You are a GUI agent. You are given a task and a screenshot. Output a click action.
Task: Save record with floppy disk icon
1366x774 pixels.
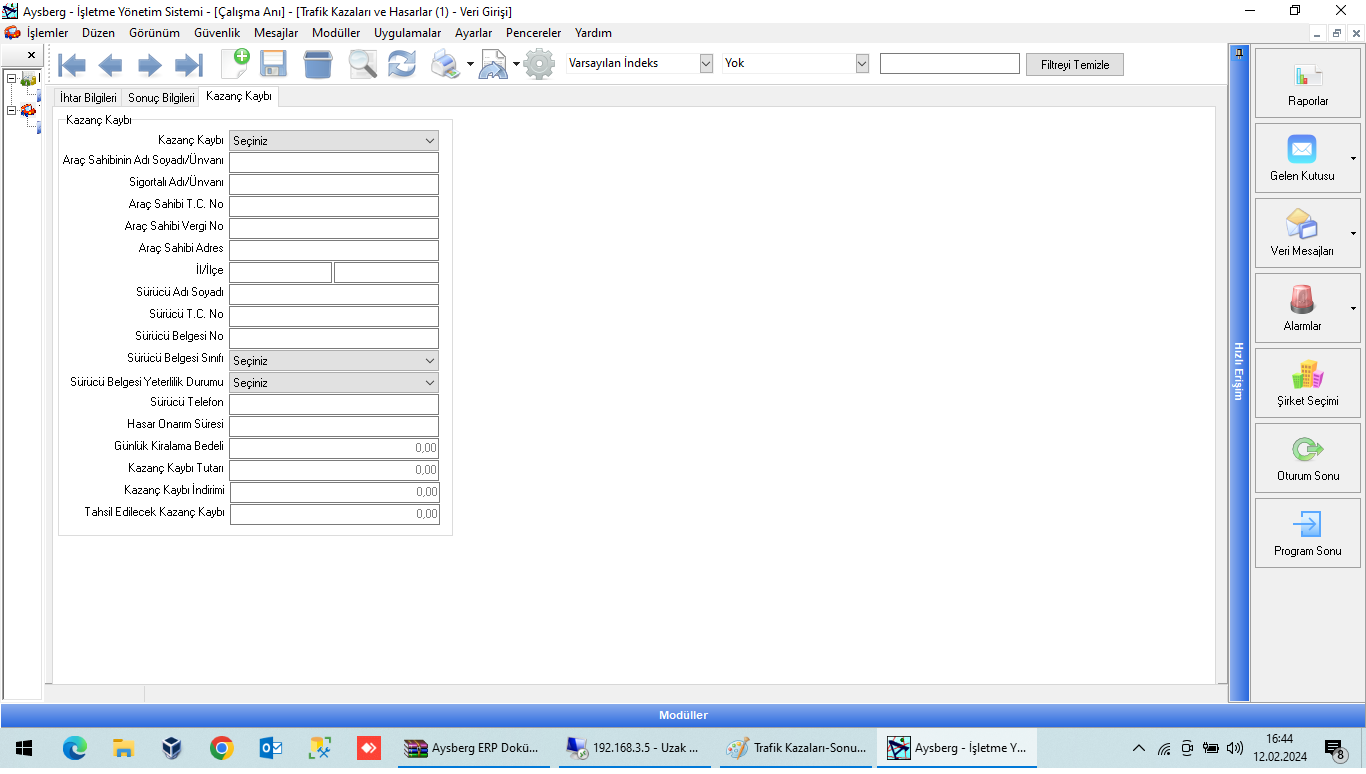[x=273, y=65]
